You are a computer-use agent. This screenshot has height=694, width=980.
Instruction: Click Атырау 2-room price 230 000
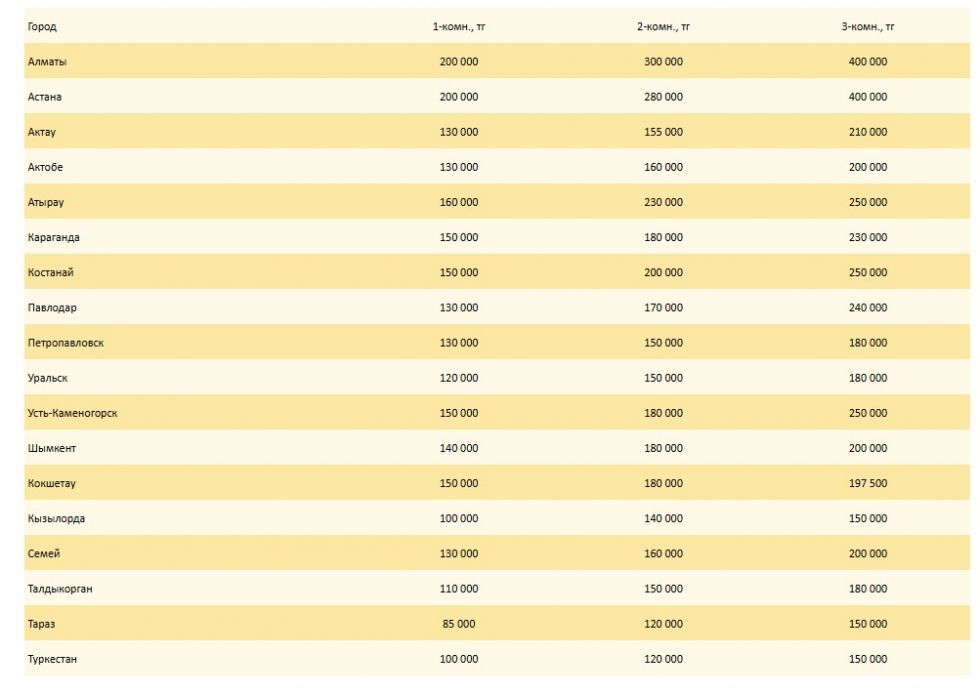pyautogui.click(x=663, y=202)
